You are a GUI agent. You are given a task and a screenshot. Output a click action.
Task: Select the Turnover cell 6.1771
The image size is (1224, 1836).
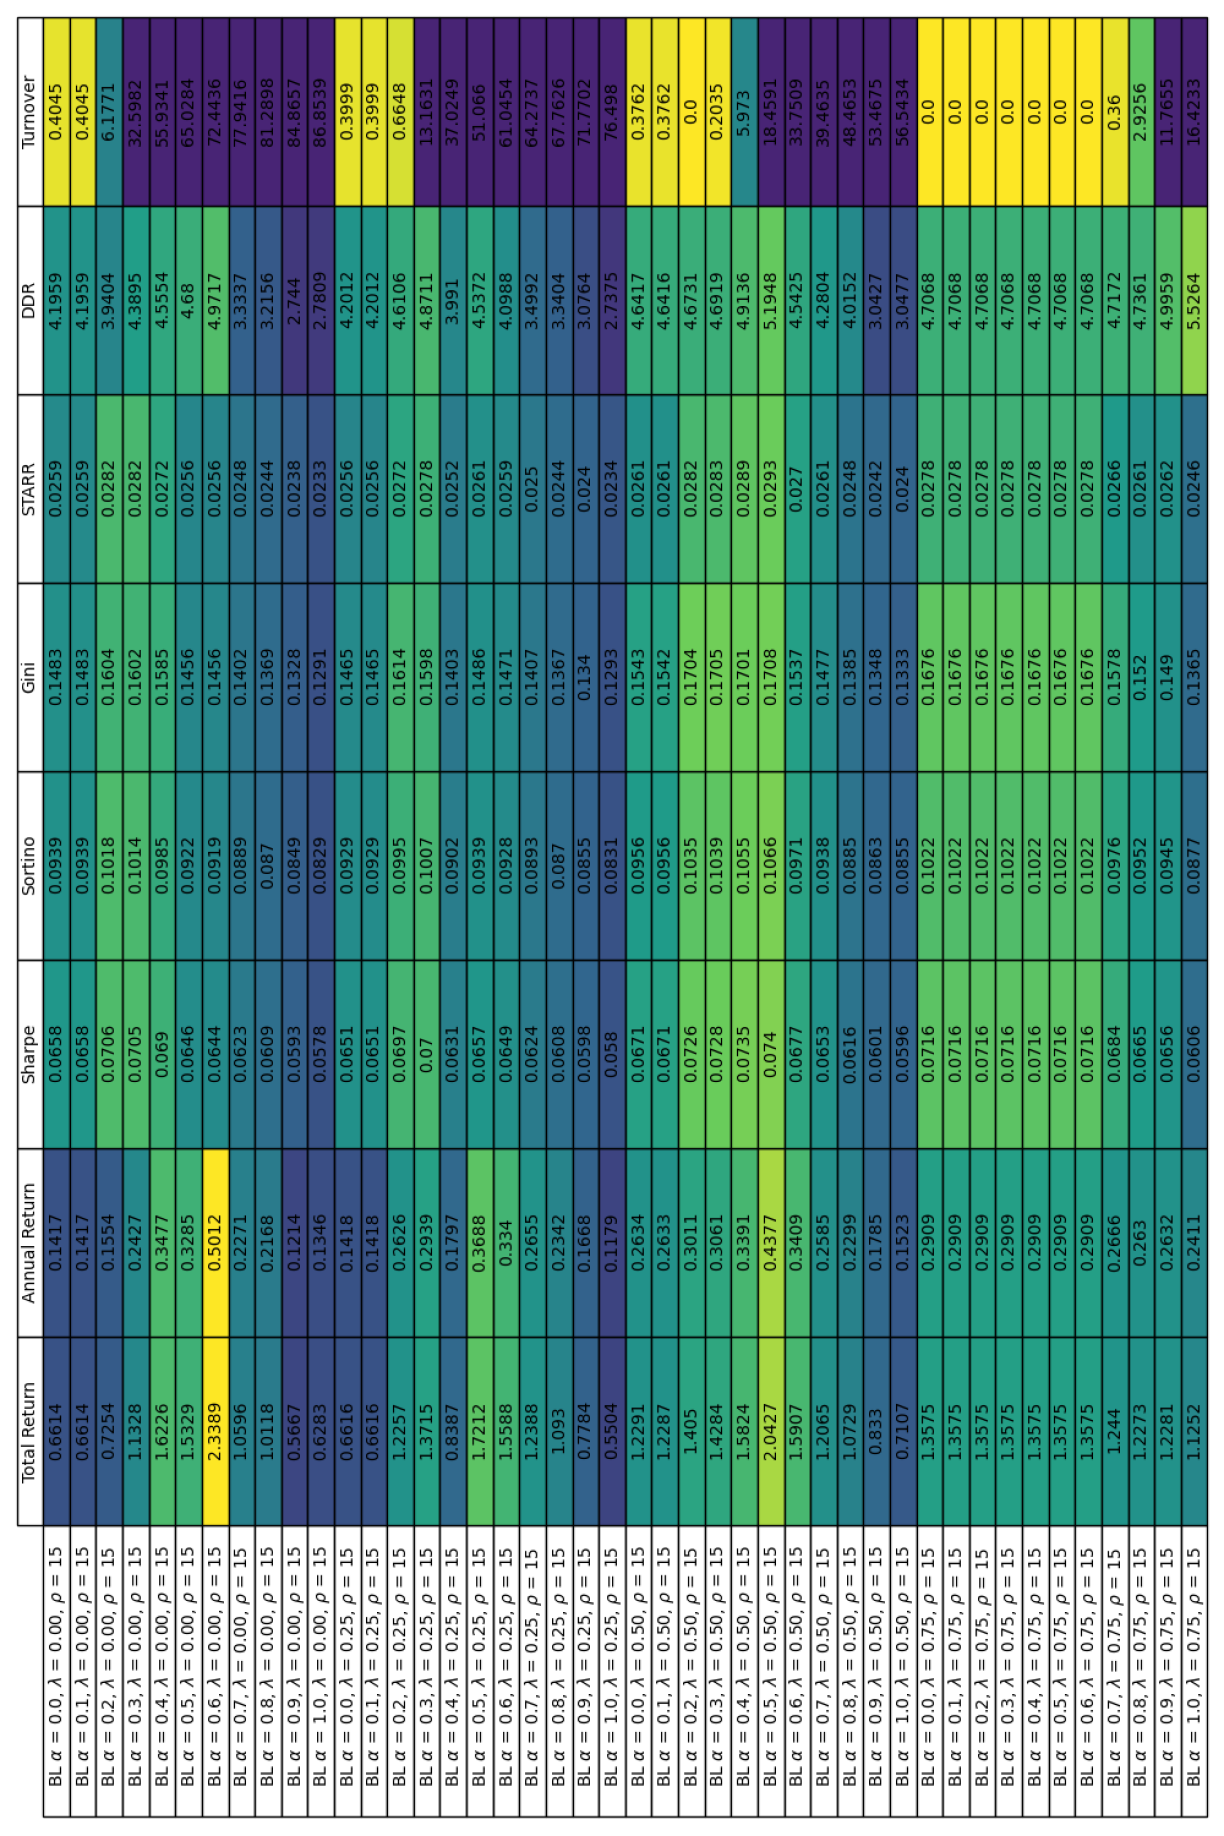pos(110,112)
